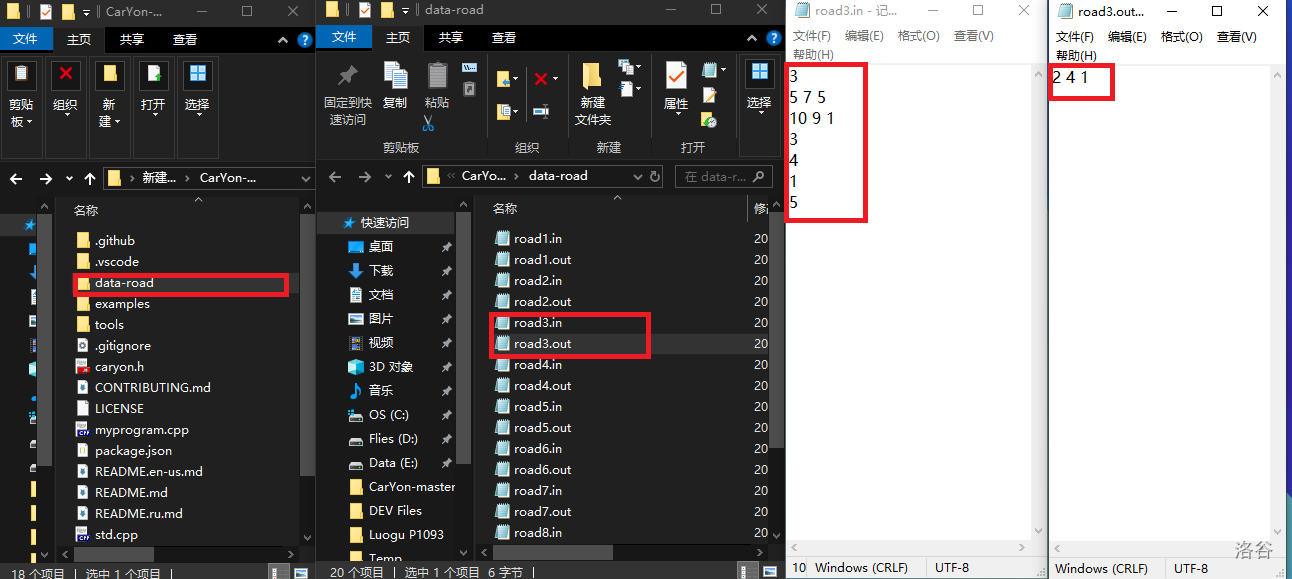This screenshot has width=1292, height=579.
Task: Click the scissors Cut icon in ribbon
Action: pos(428,124)
